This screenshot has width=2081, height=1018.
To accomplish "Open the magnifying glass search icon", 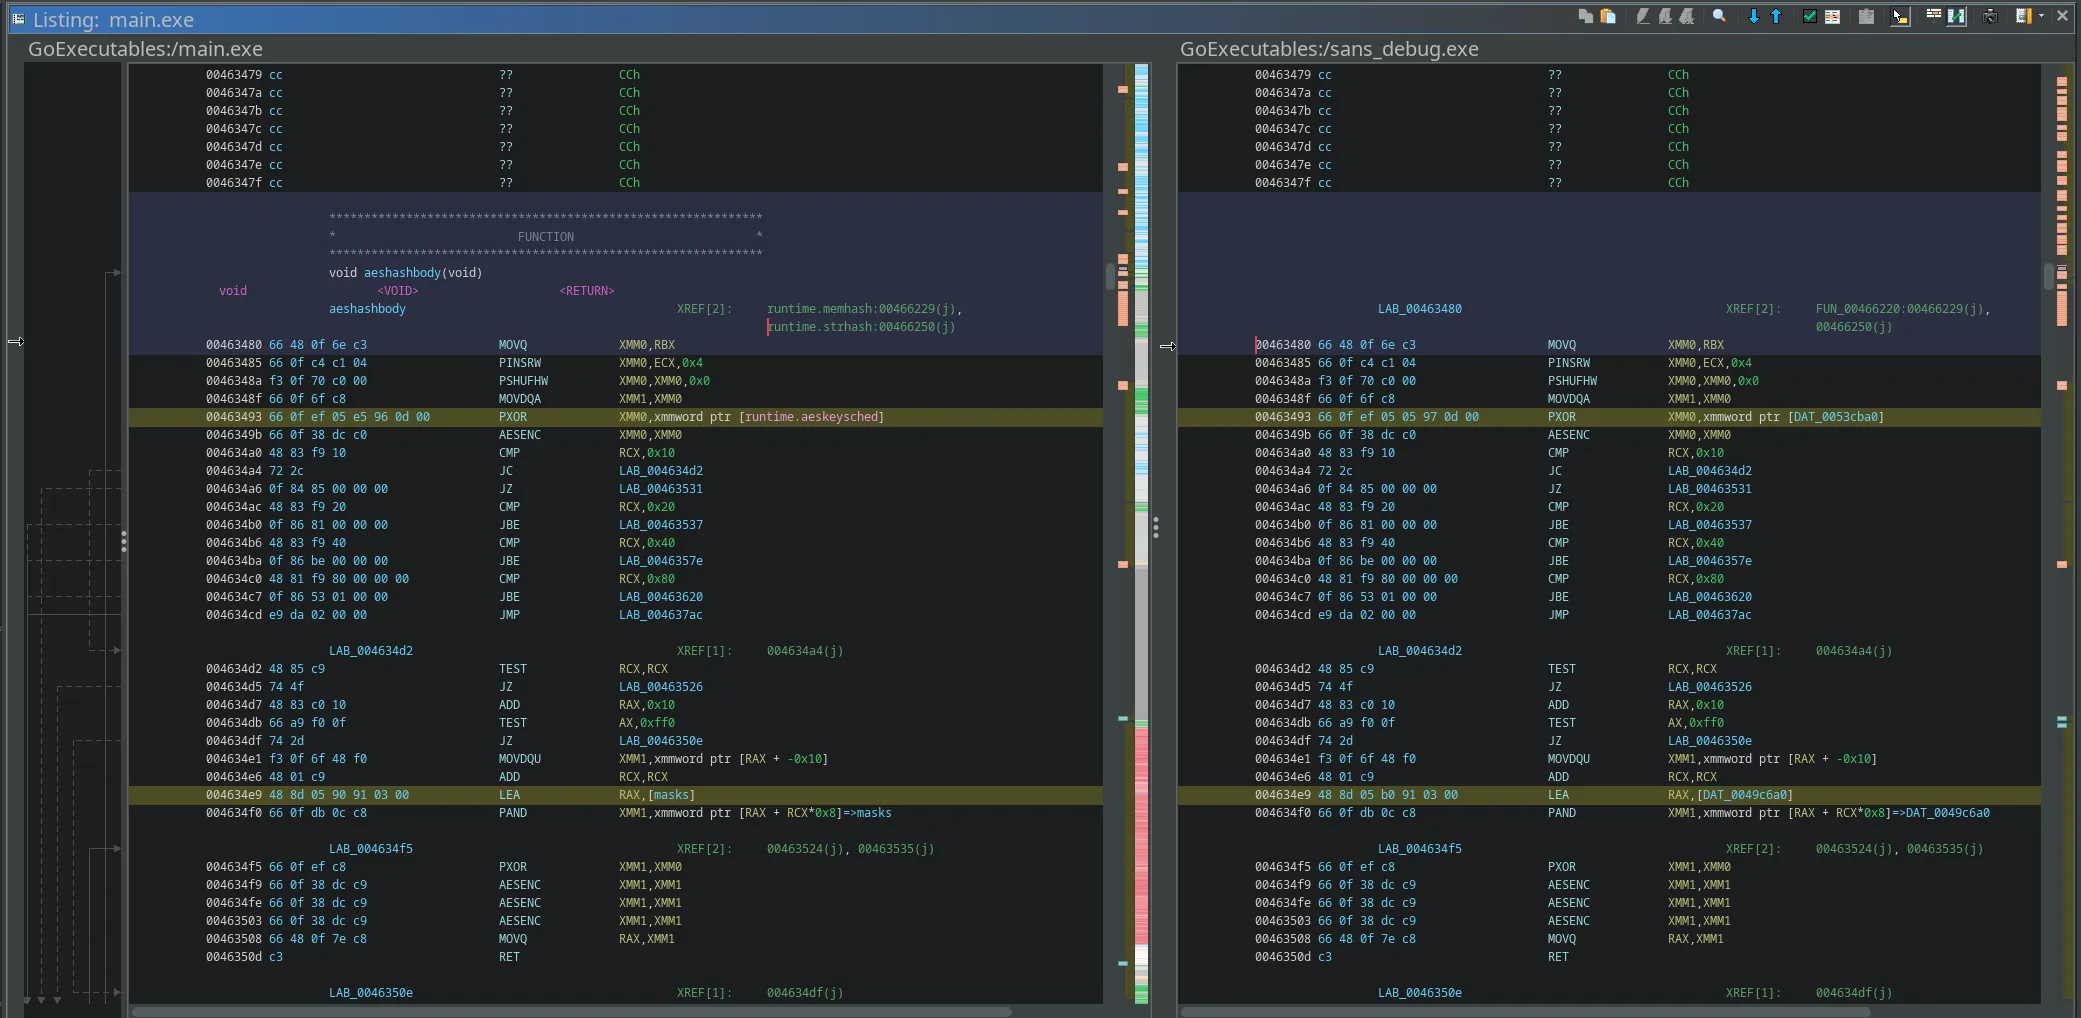I will coord(1719,16).
